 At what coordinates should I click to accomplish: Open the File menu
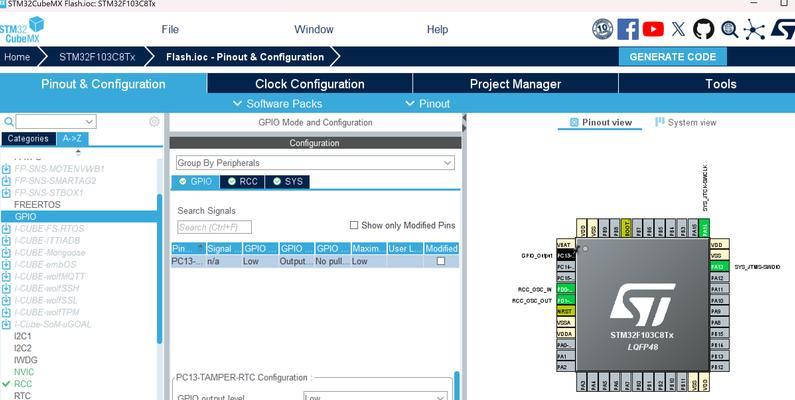click(170, 29)
